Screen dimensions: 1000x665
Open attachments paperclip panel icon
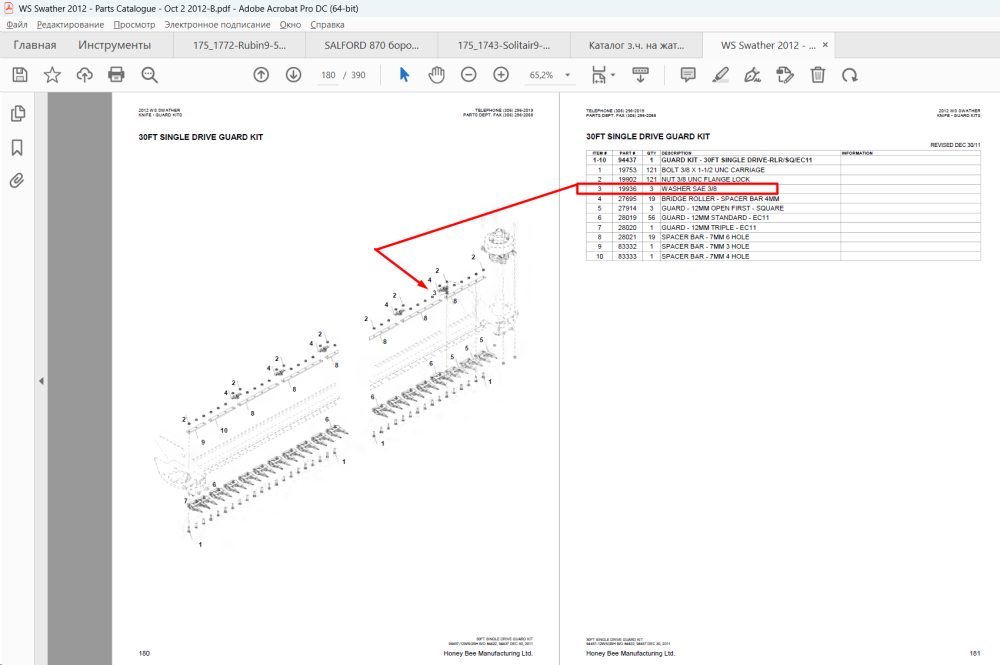17,180
